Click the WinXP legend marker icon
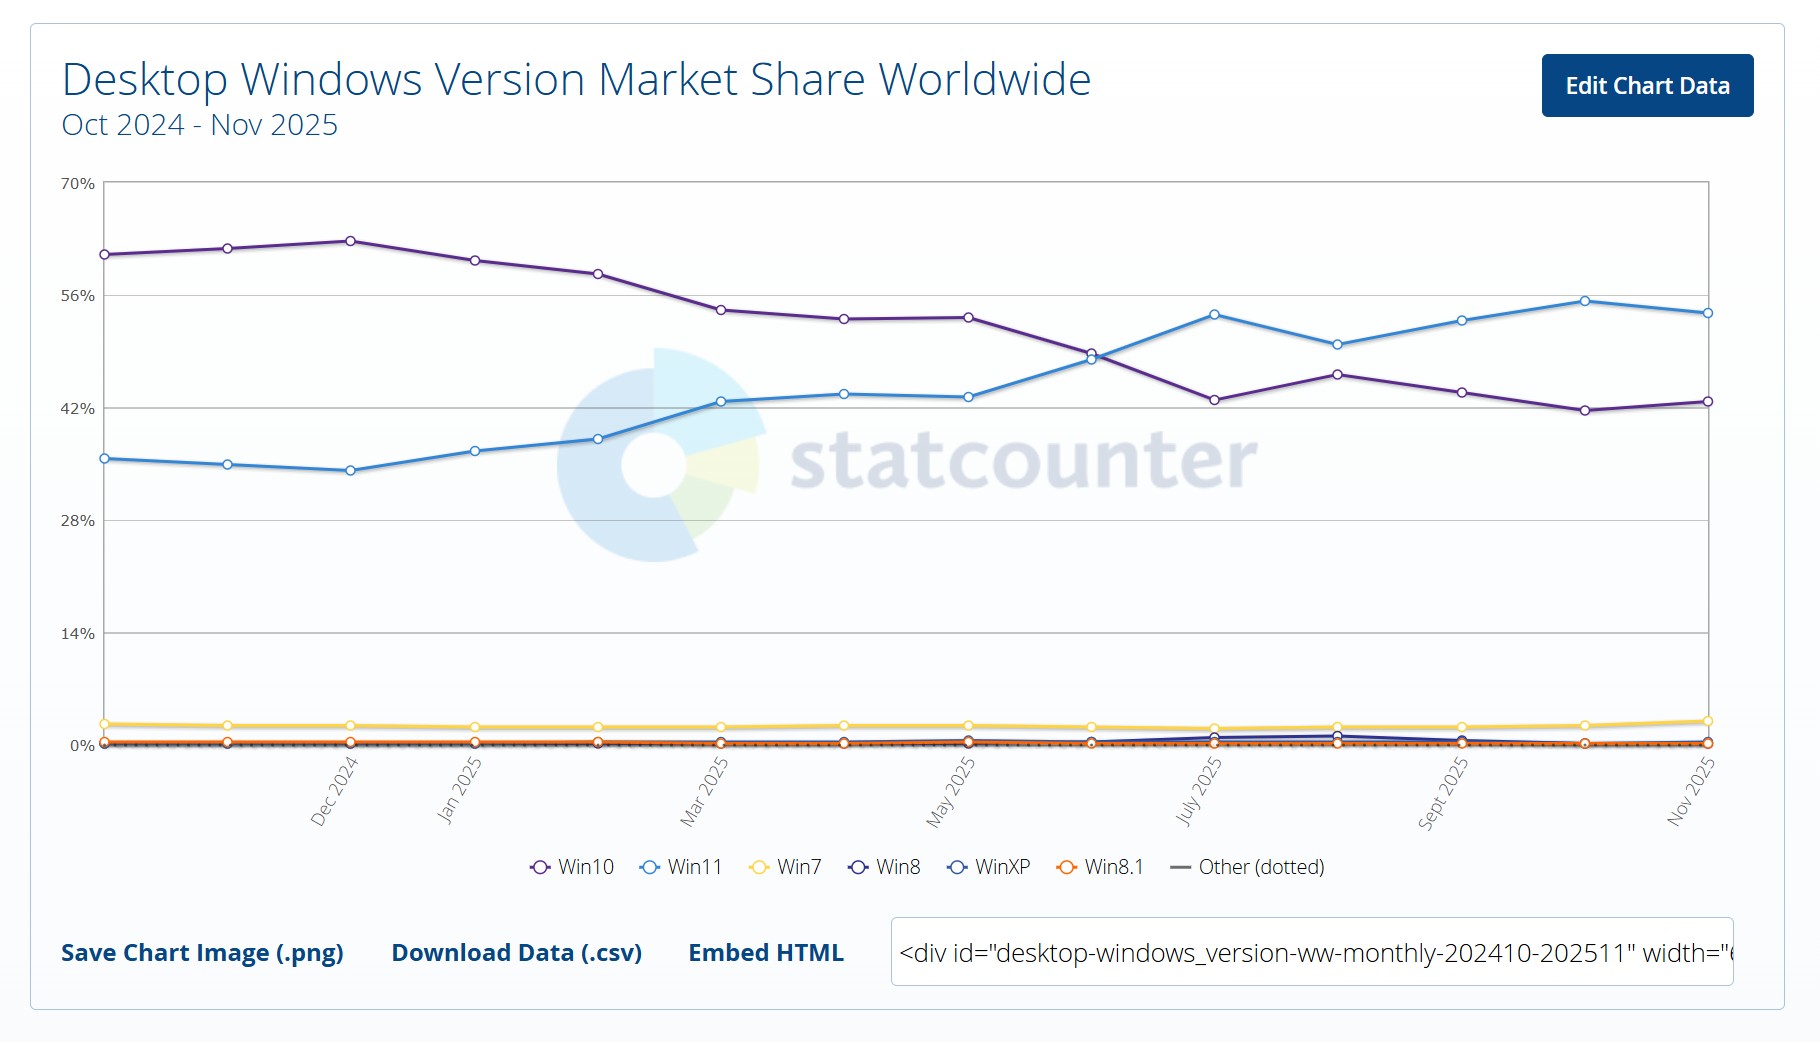The width and height of the screenshot is (1820, 1042). [x=957, y=867]
